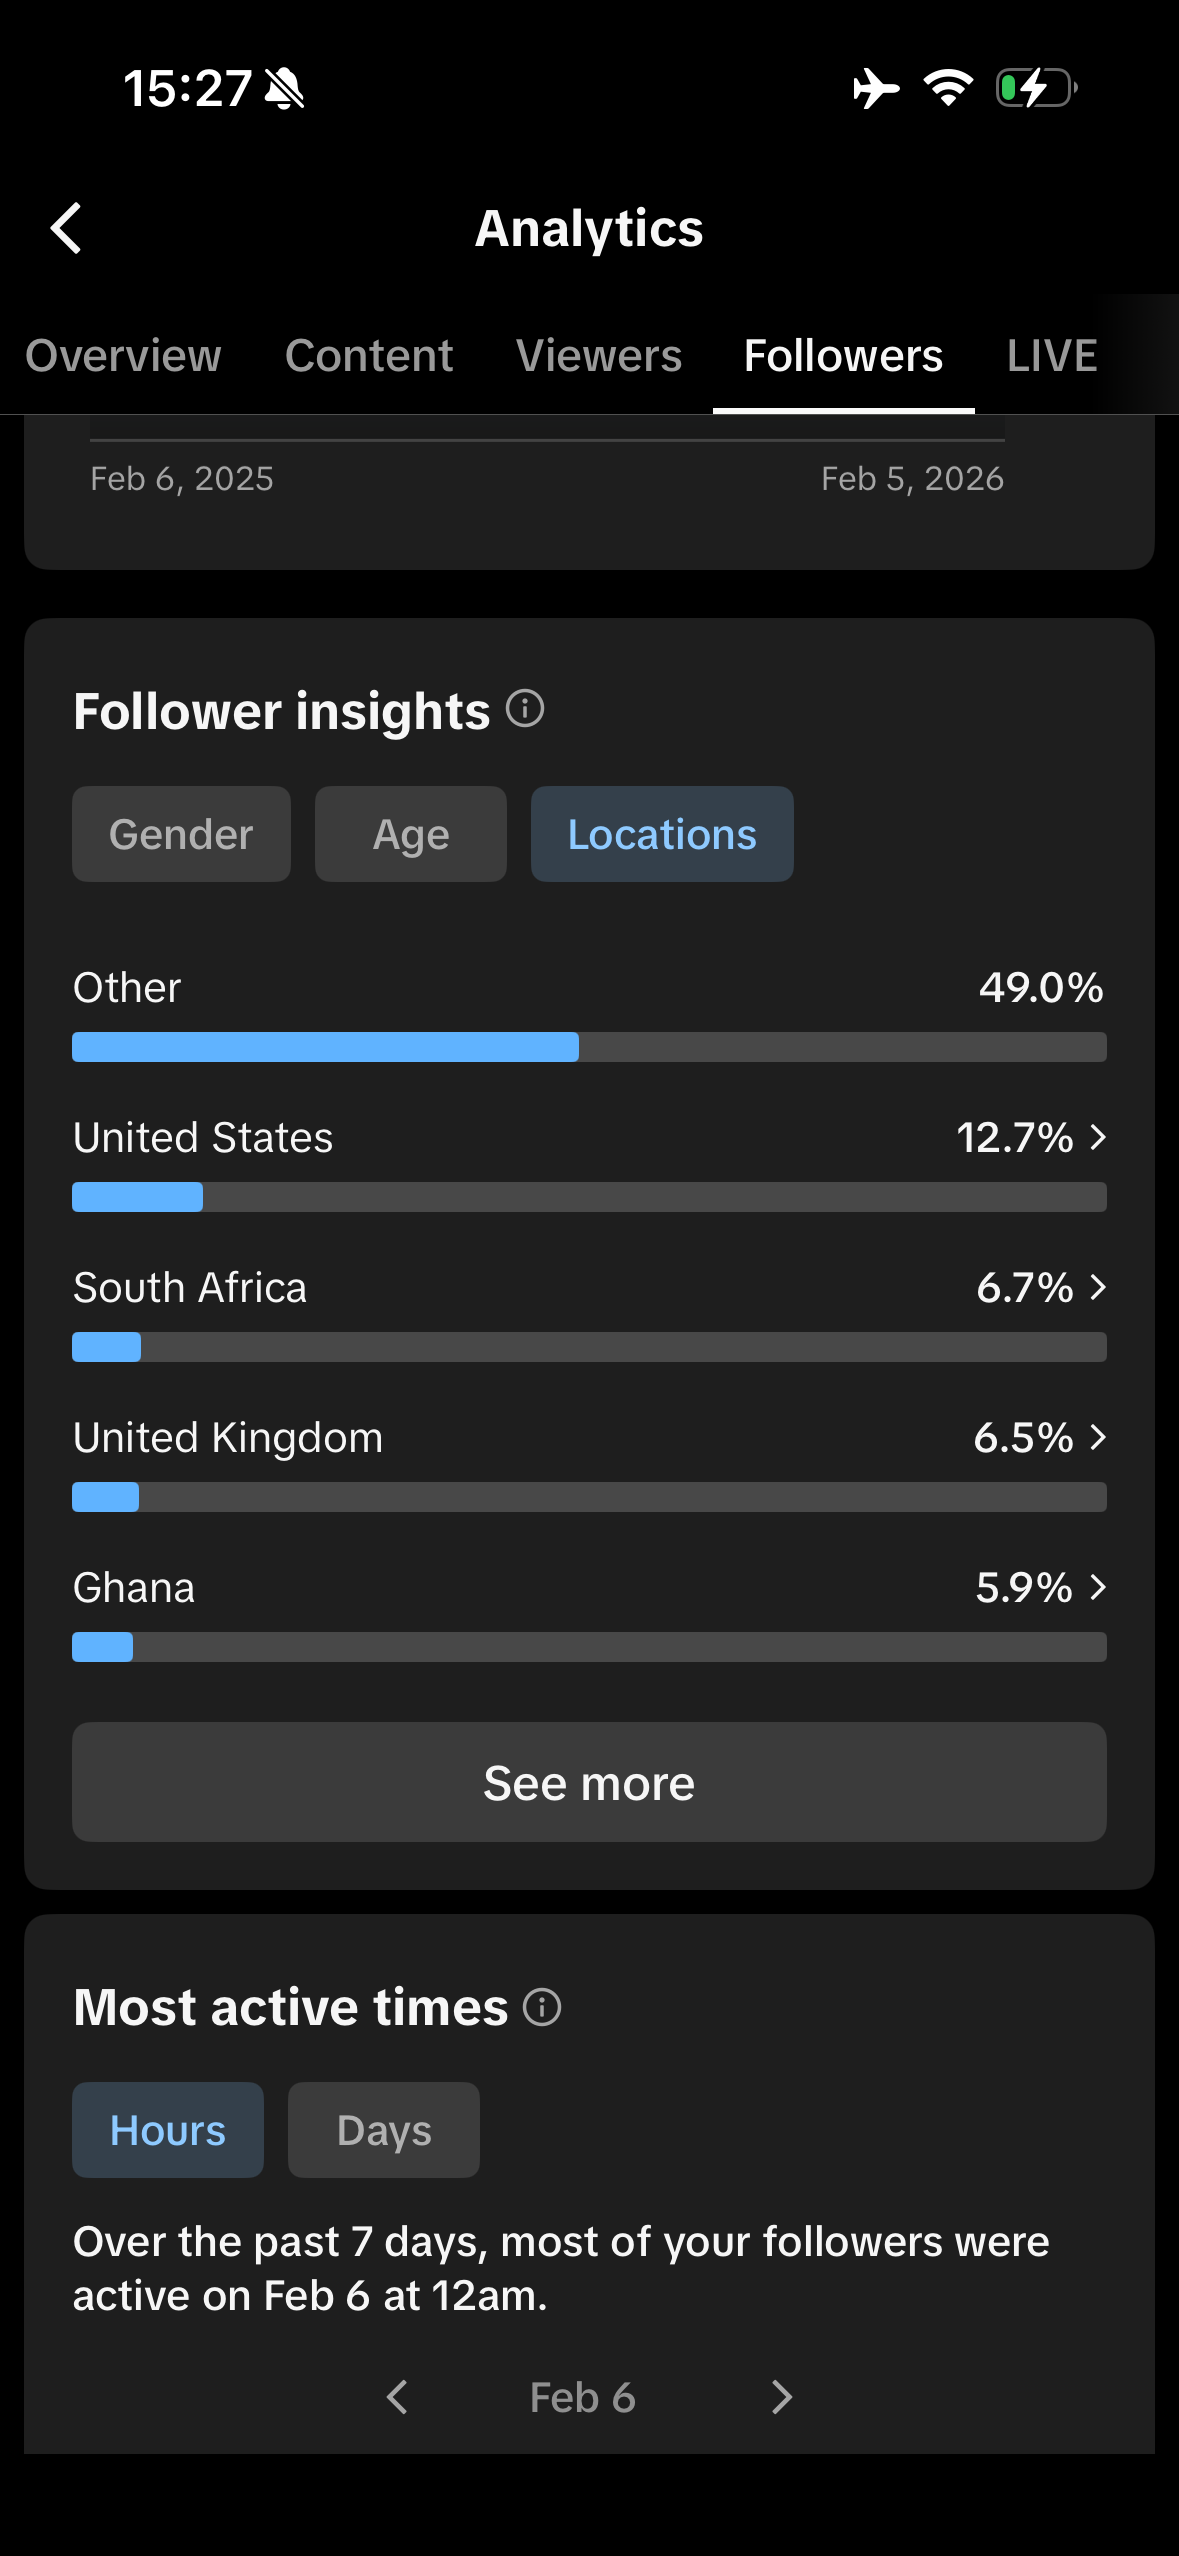Viewport: 1179px width, 2556px height.
Task: Open the Viewers tab
Action: 598,356
